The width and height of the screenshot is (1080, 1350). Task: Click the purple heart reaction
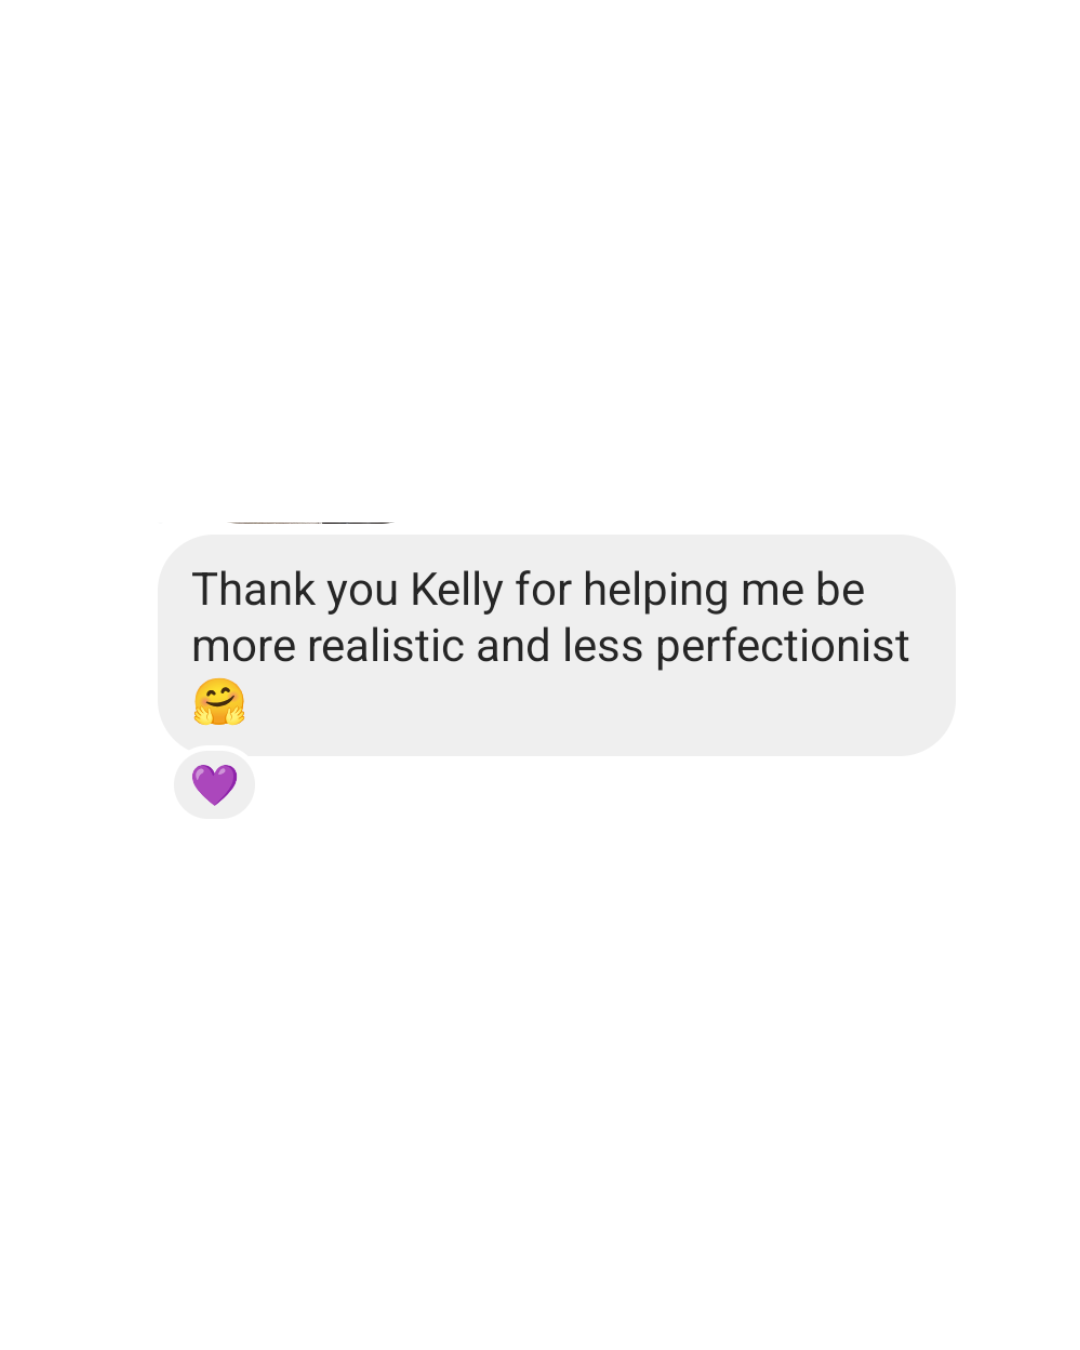pos(214,784)
